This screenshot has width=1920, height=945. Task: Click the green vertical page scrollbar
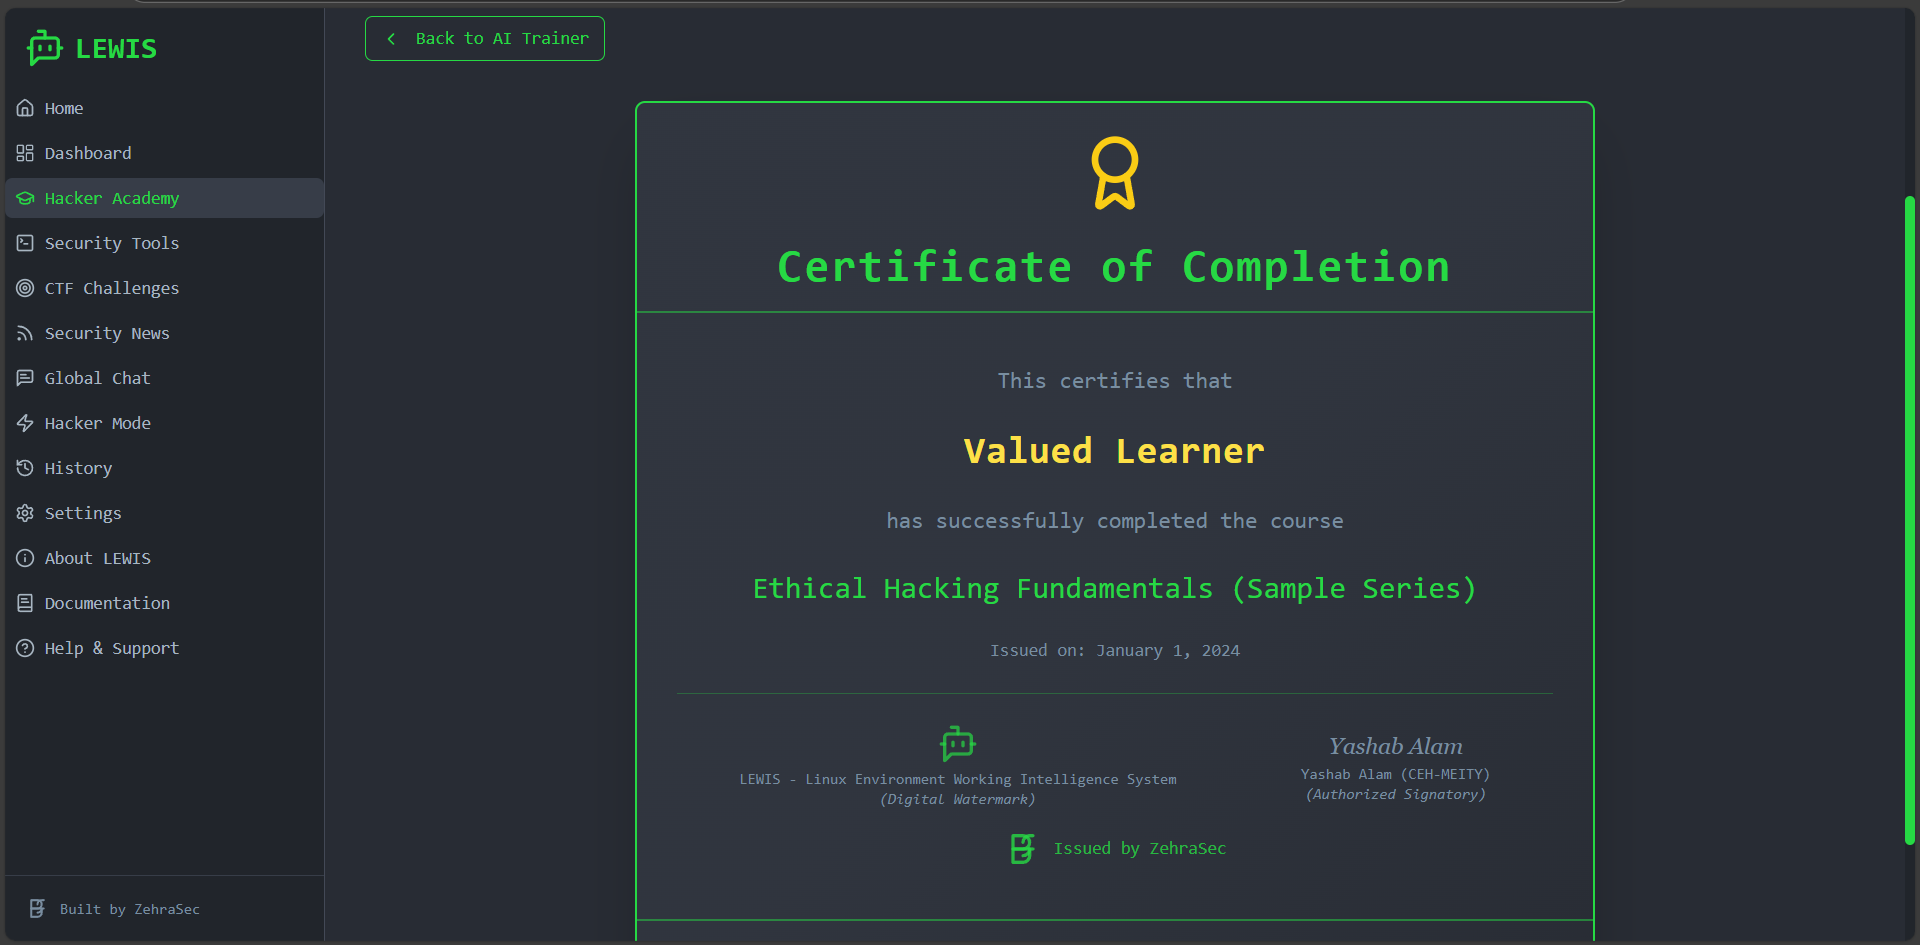1909,520
